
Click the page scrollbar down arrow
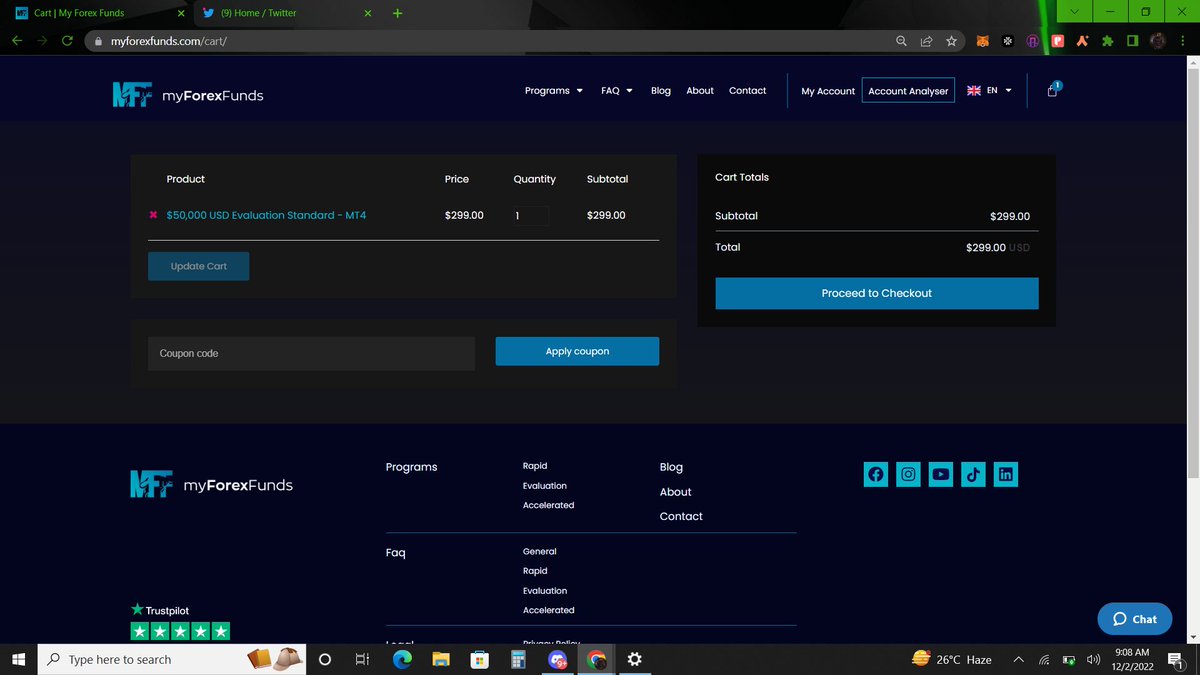coord(1192,638)
